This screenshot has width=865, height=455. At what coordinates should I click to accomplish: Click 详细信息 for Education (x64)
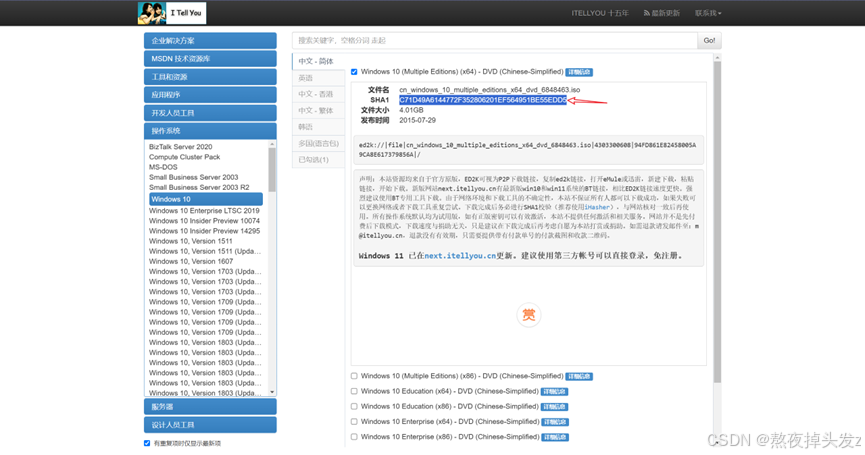pyautogui.click(x=554, y=392)
